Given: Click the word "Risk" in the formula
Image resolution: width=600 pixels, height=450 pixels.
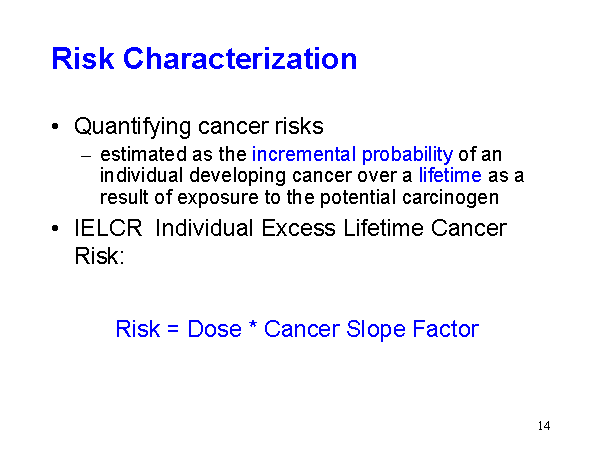Looking at the screenshot, I should click(x=138, y=329).
